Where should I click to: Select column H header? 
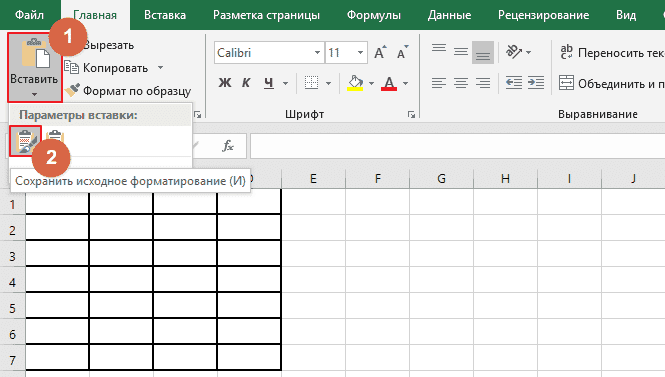[506, 179]
